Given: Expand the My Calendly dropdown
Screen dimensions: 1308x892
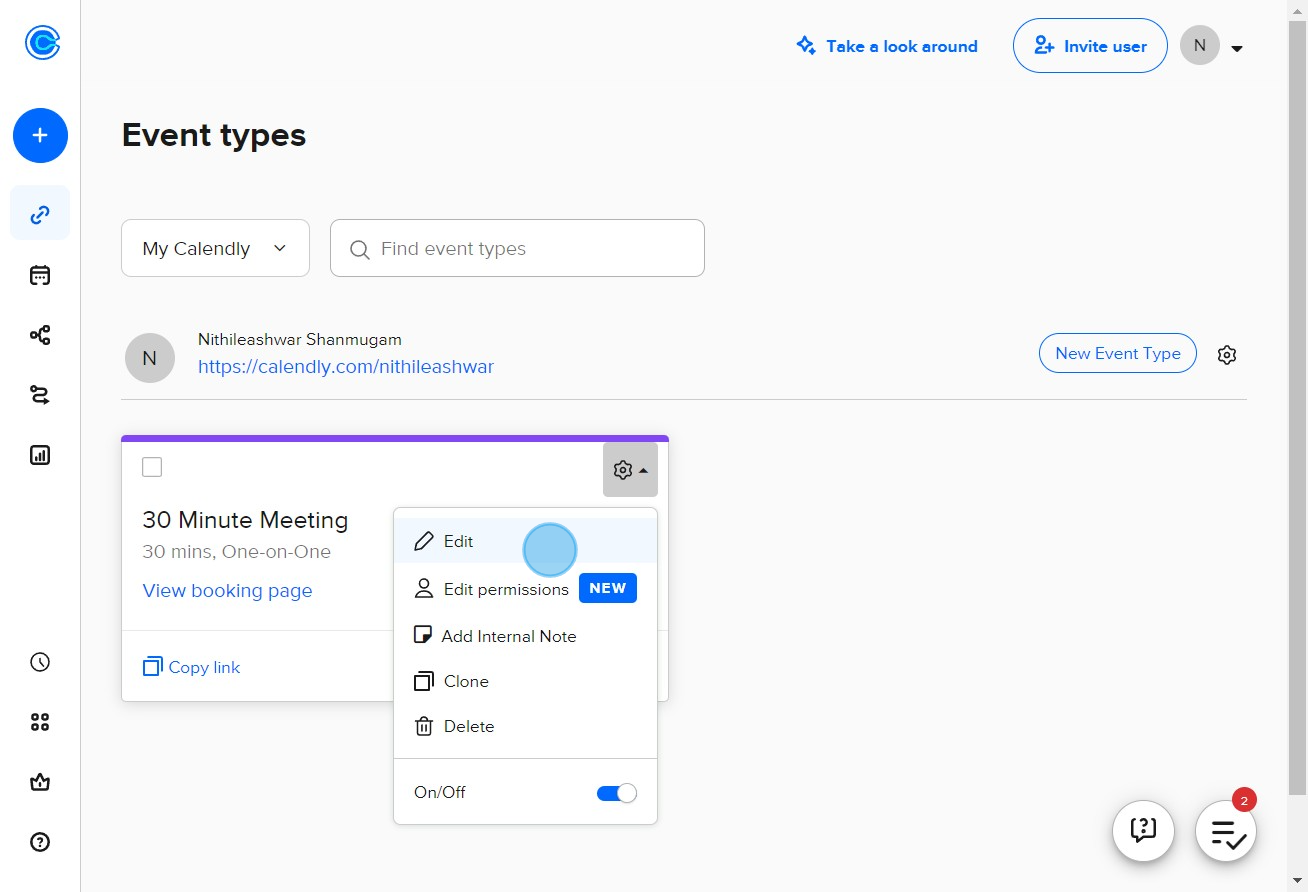Looking at the screenshot, I should coord(215,248).
